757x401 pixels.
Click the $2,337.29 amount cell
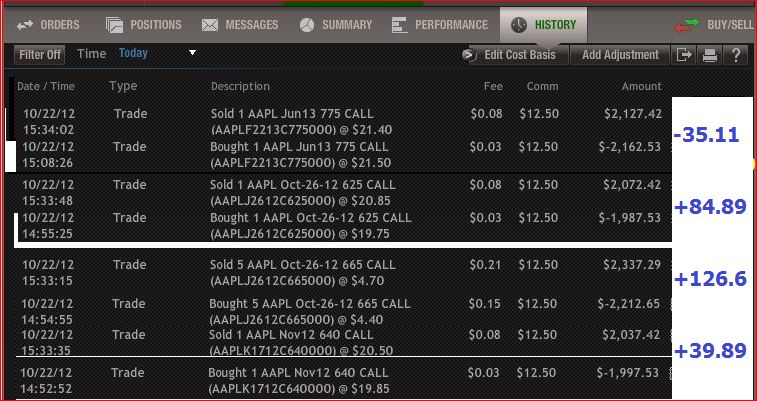click(x=632, y=264)
